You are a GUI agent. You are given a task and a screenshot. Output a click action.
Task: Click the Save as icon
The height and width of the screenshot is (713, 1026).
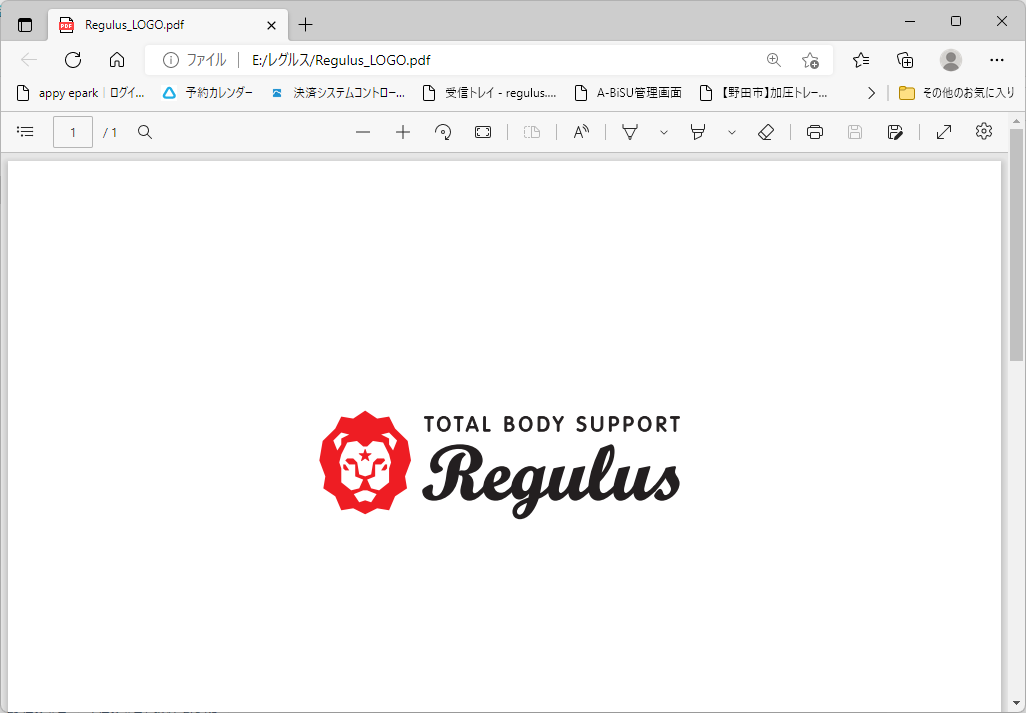pos(895,132)
